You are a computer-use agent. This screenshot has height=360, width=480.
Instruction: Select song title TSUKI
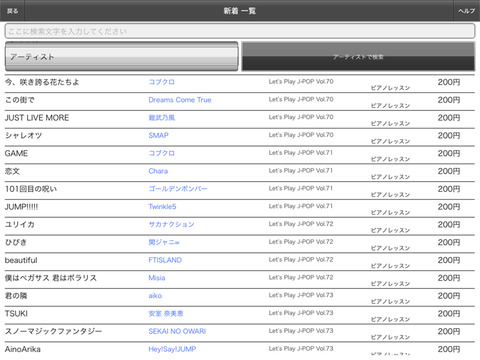(x=16, y=313)
